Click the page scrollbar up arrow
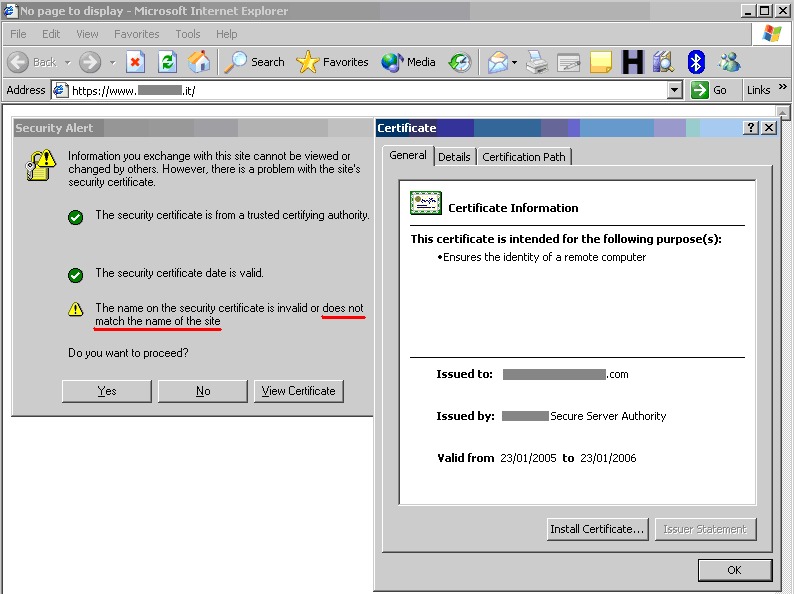Screen dimensions: 794x594 point(783,112)
